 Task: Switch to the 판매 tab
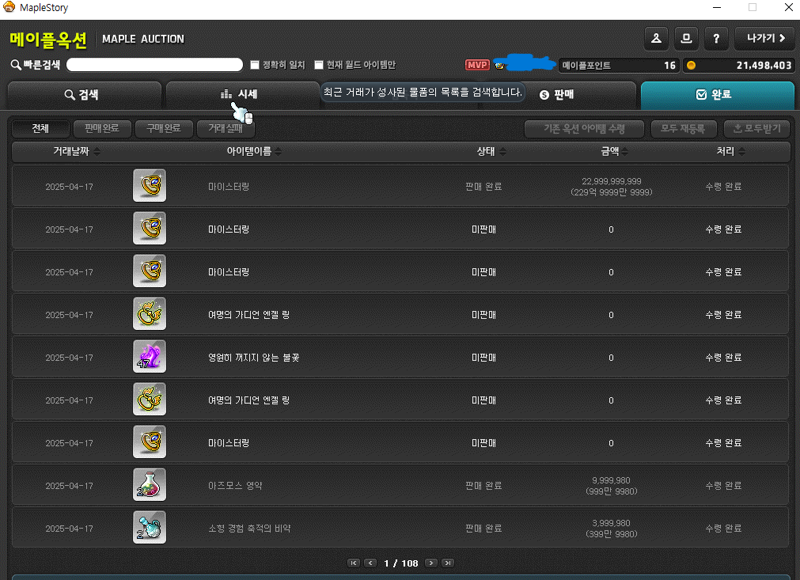click(x=558, y=95)
